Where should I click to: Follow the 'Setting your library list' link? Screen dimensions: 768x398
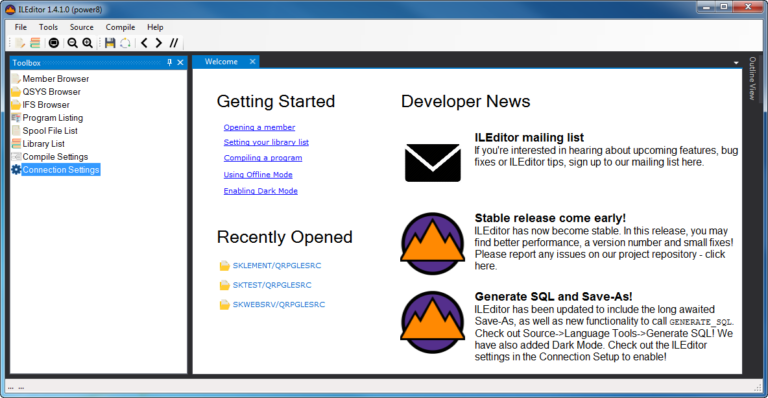(x=266, y=142)
